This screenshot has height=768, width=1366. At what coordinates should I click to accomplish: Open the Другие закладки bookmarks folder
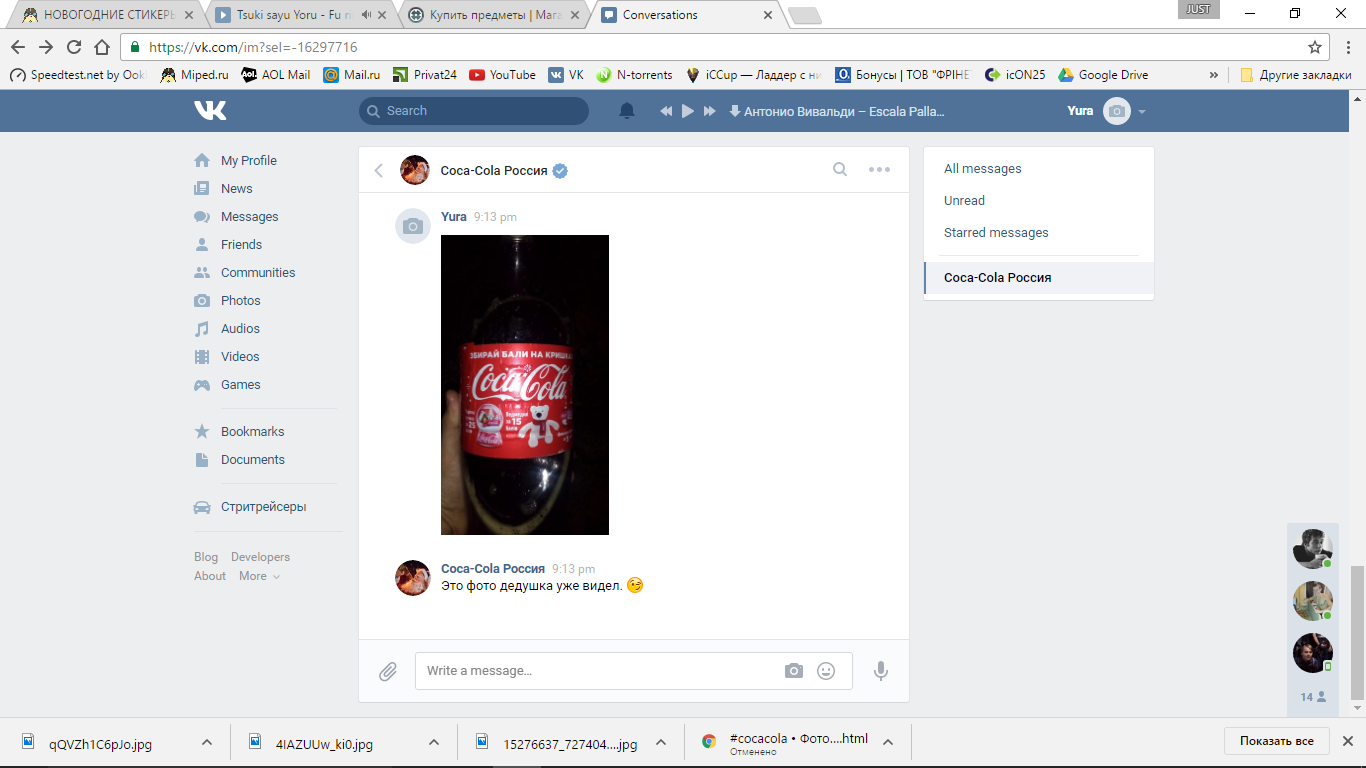tap(1295, 75)
